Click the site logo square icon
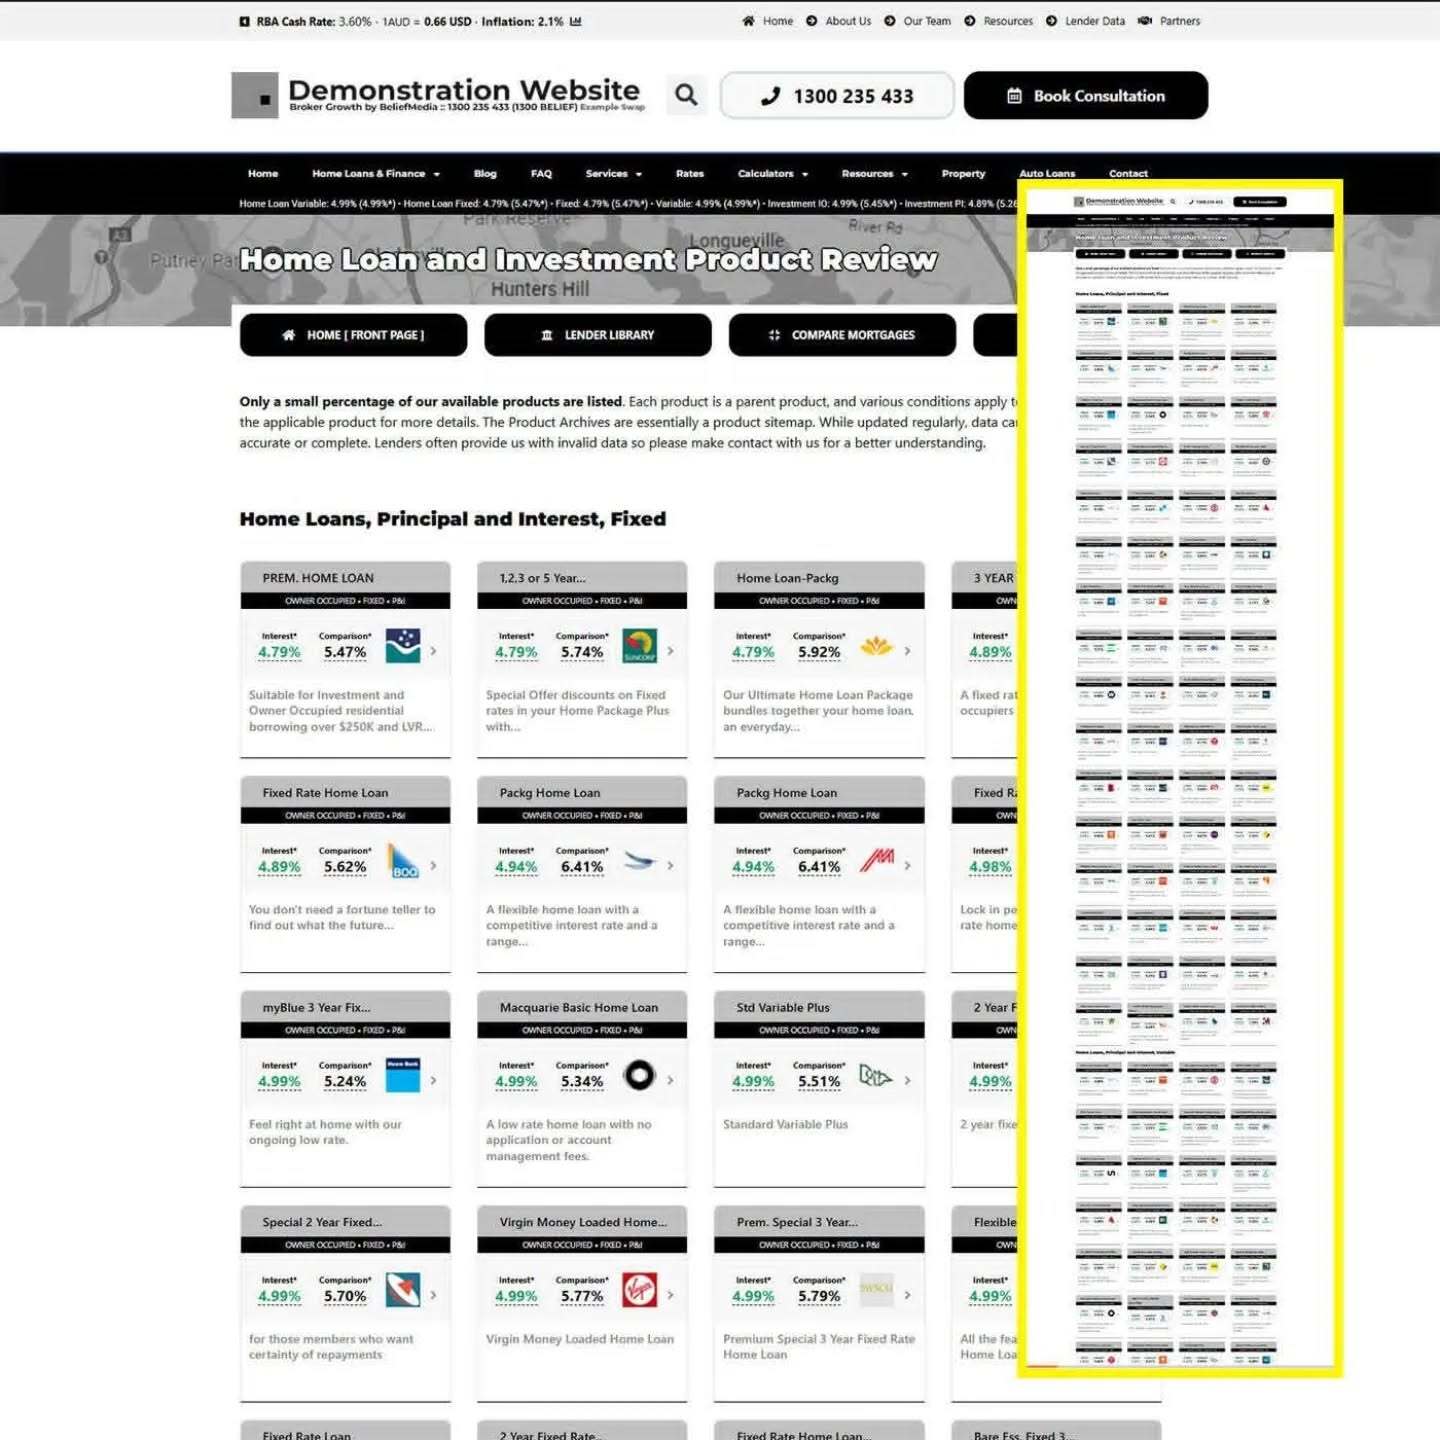1440x1440 pixels. point(255,96)
